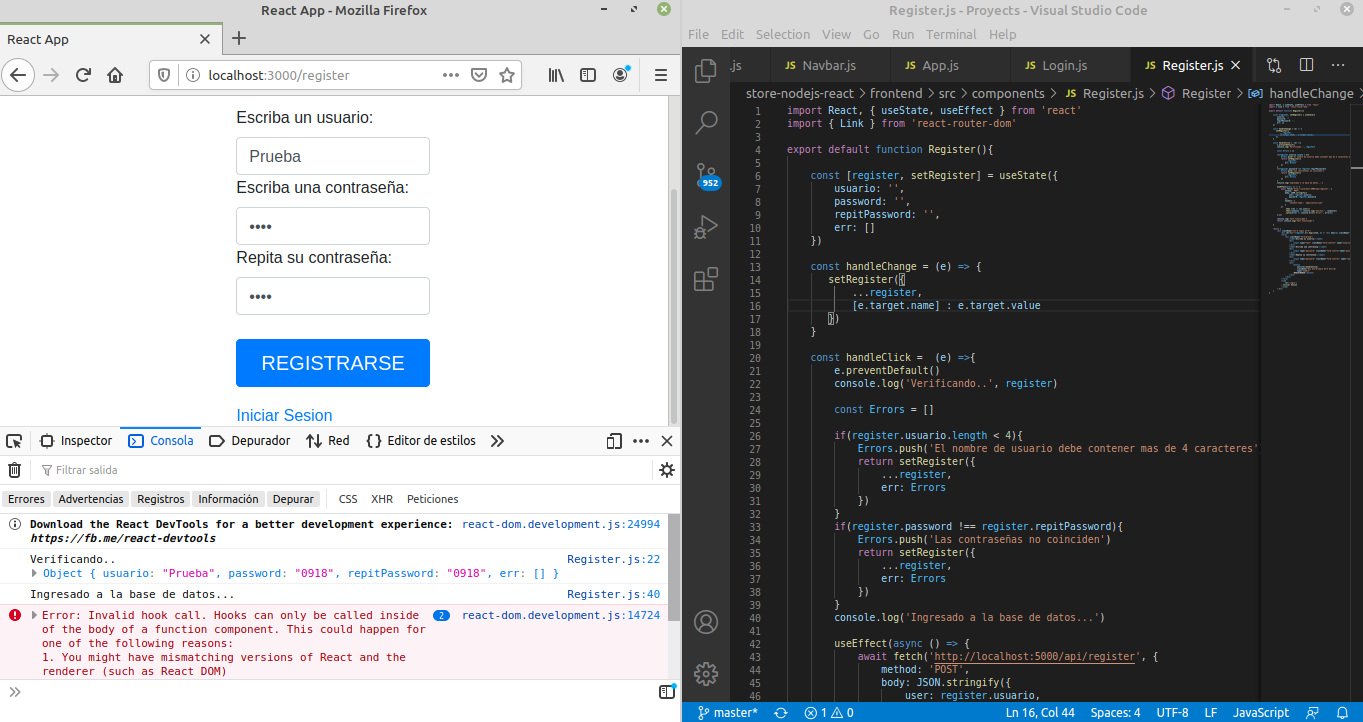Toggle responsive design mode icon
This screenshot has width=1363, height=722.
coord(614,441)
